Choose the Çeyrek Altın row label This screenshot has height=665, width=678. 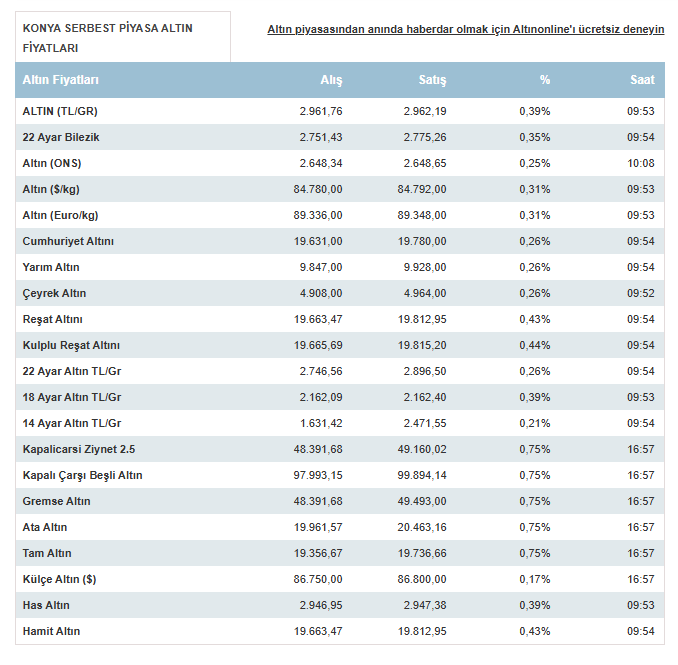click(54, 294)
